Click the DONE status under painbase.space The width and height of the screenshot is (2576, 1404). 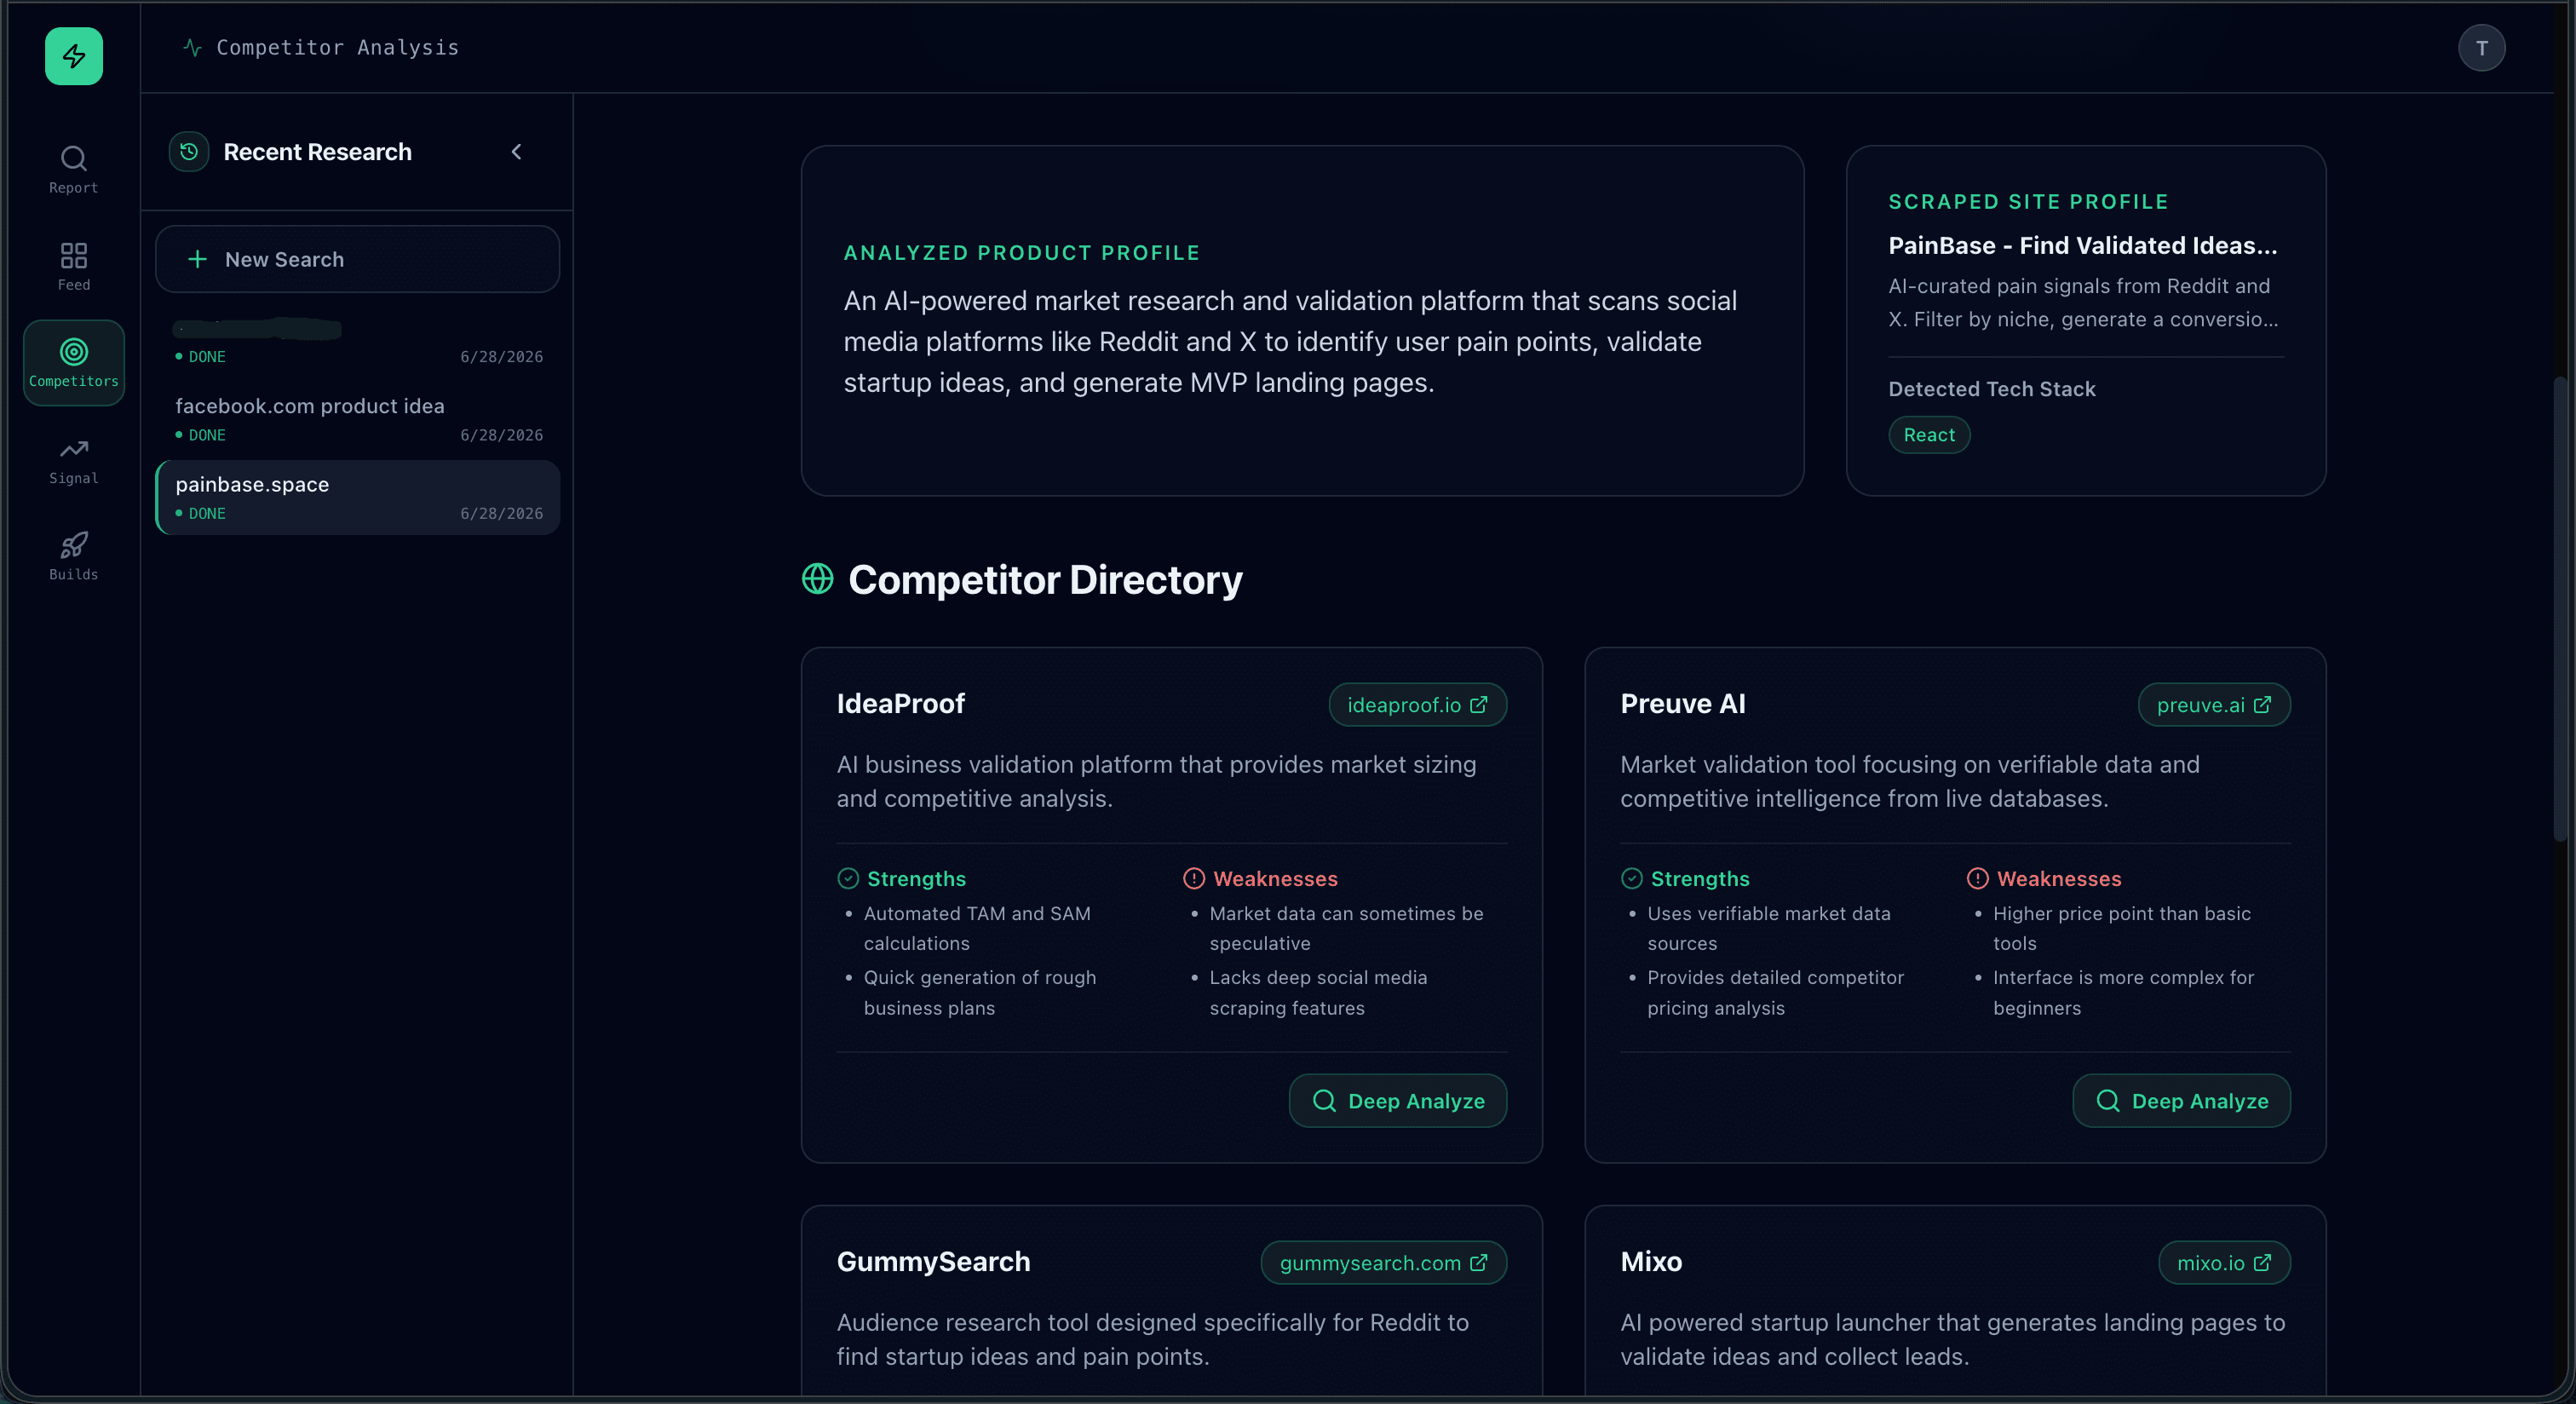point(201,514)
